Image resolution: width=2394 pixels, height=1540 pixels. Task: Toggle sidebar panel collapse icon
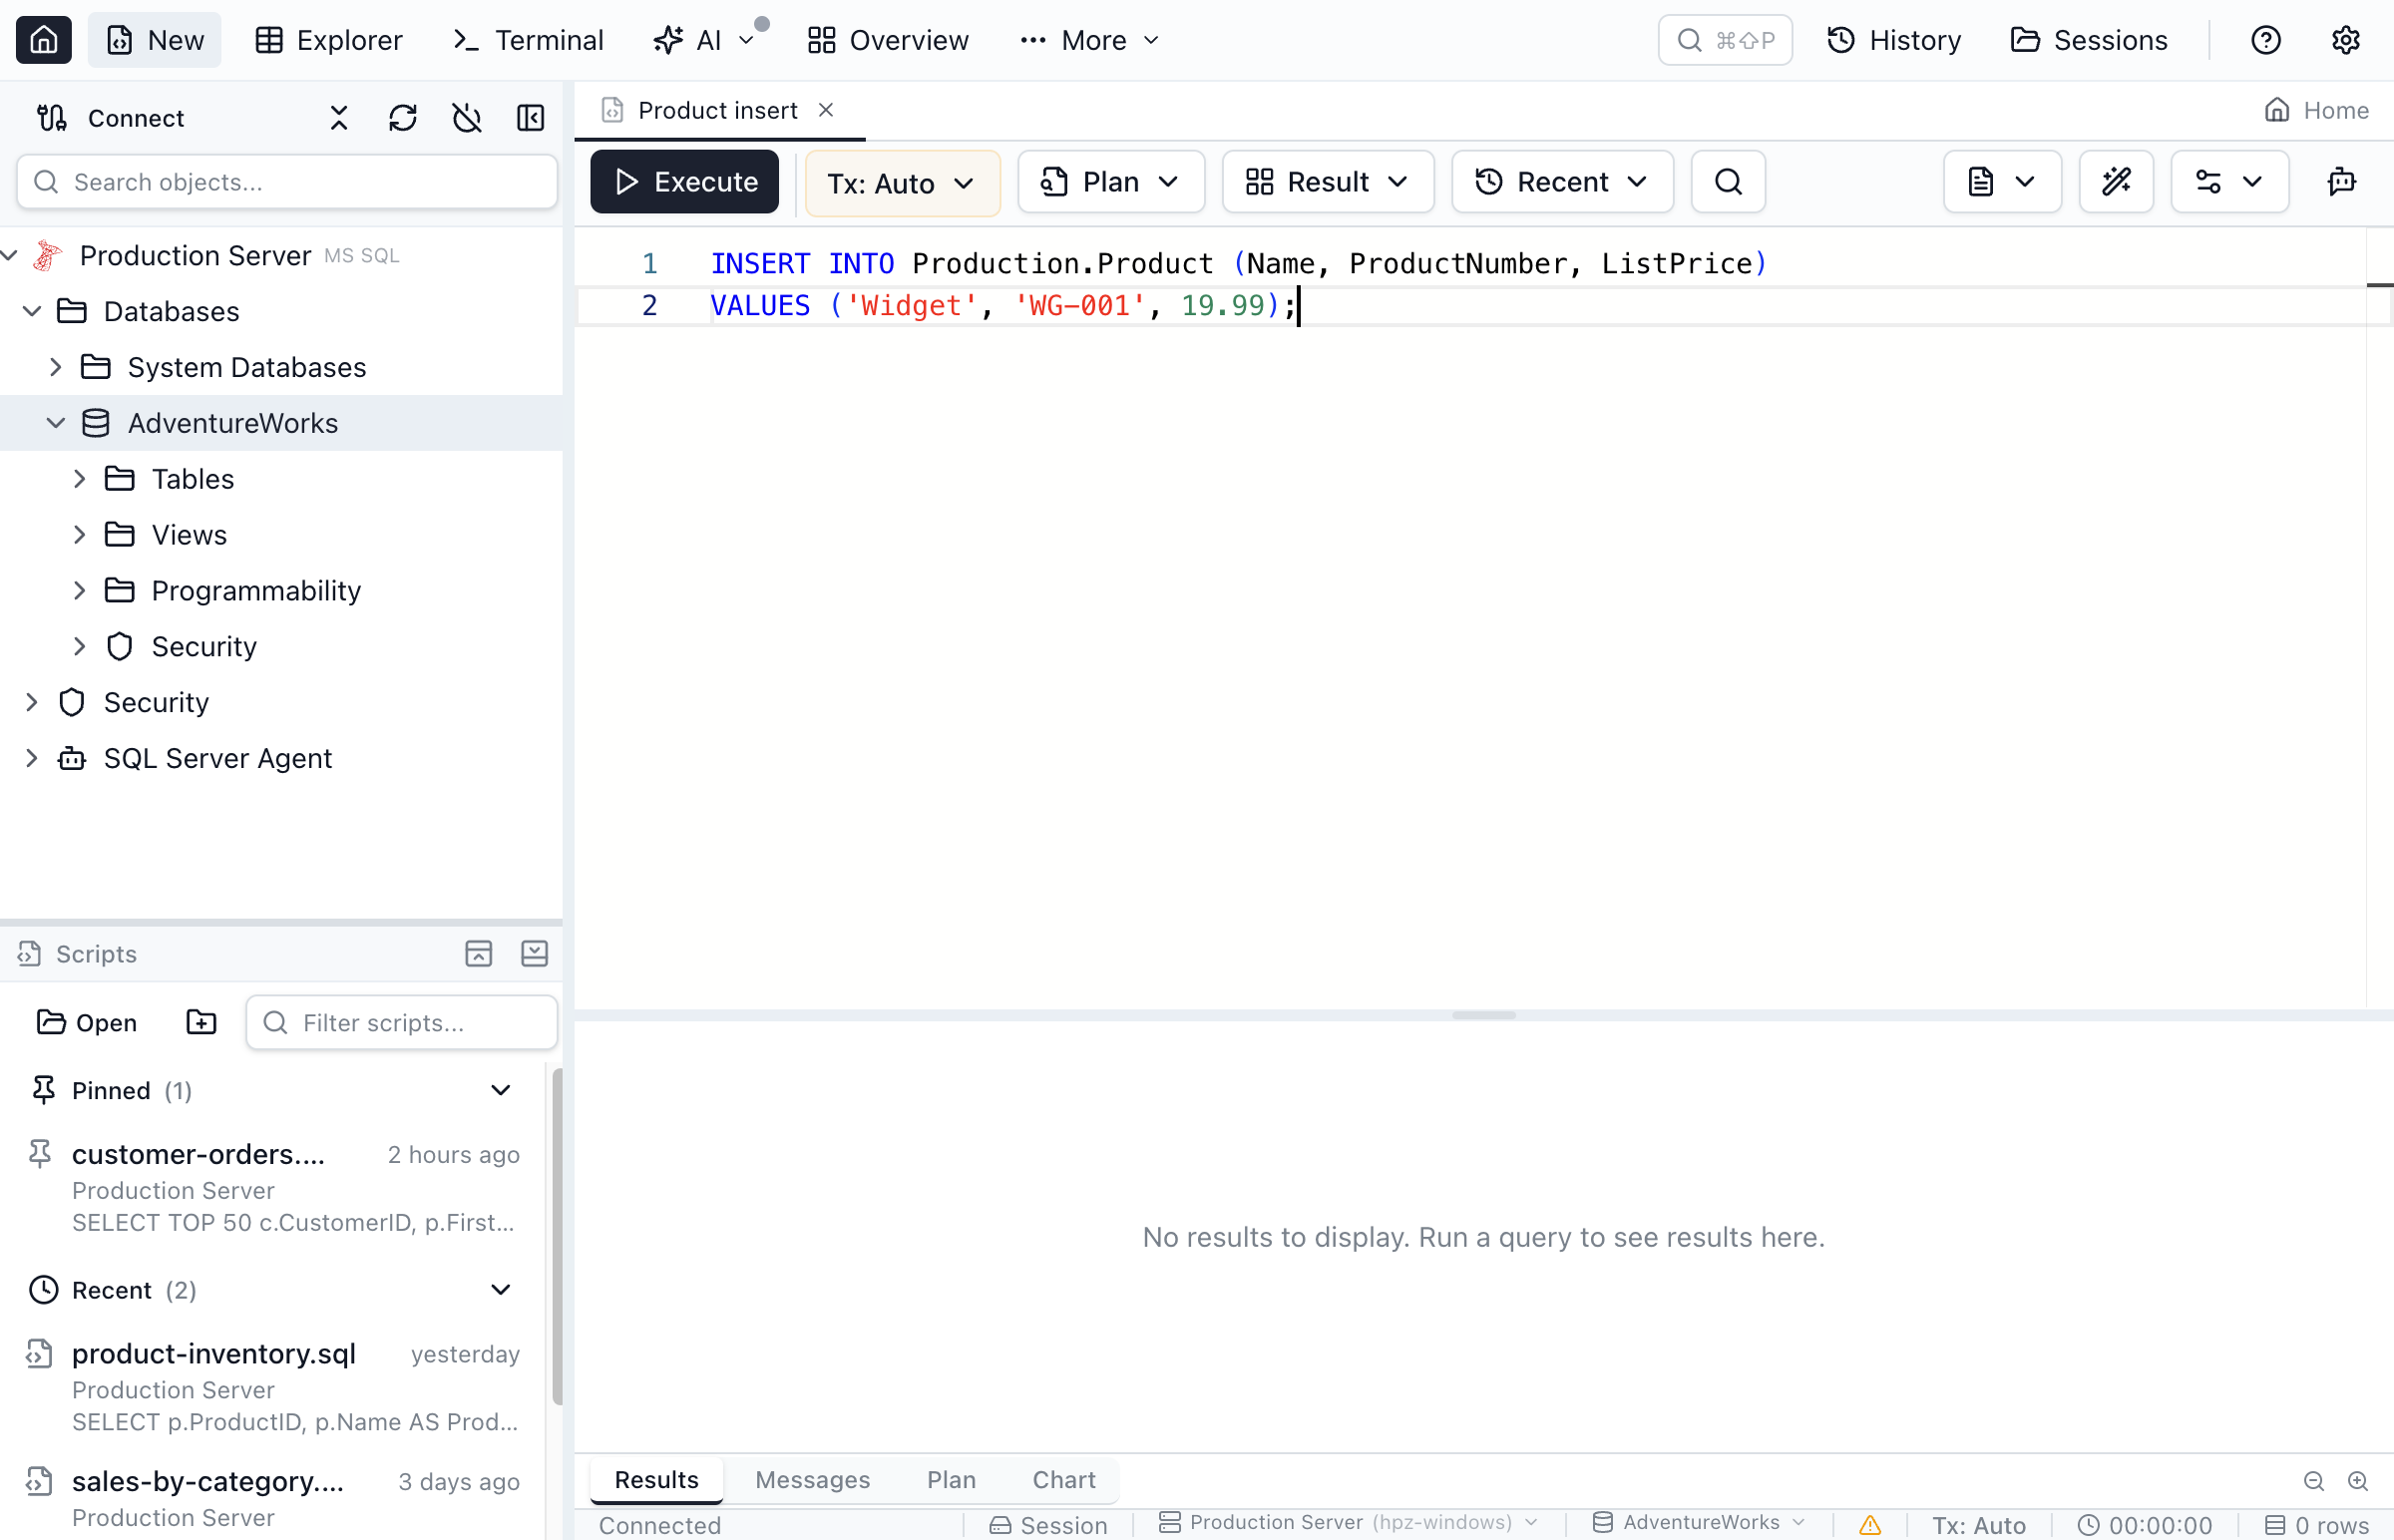click(x=531, y=118)
